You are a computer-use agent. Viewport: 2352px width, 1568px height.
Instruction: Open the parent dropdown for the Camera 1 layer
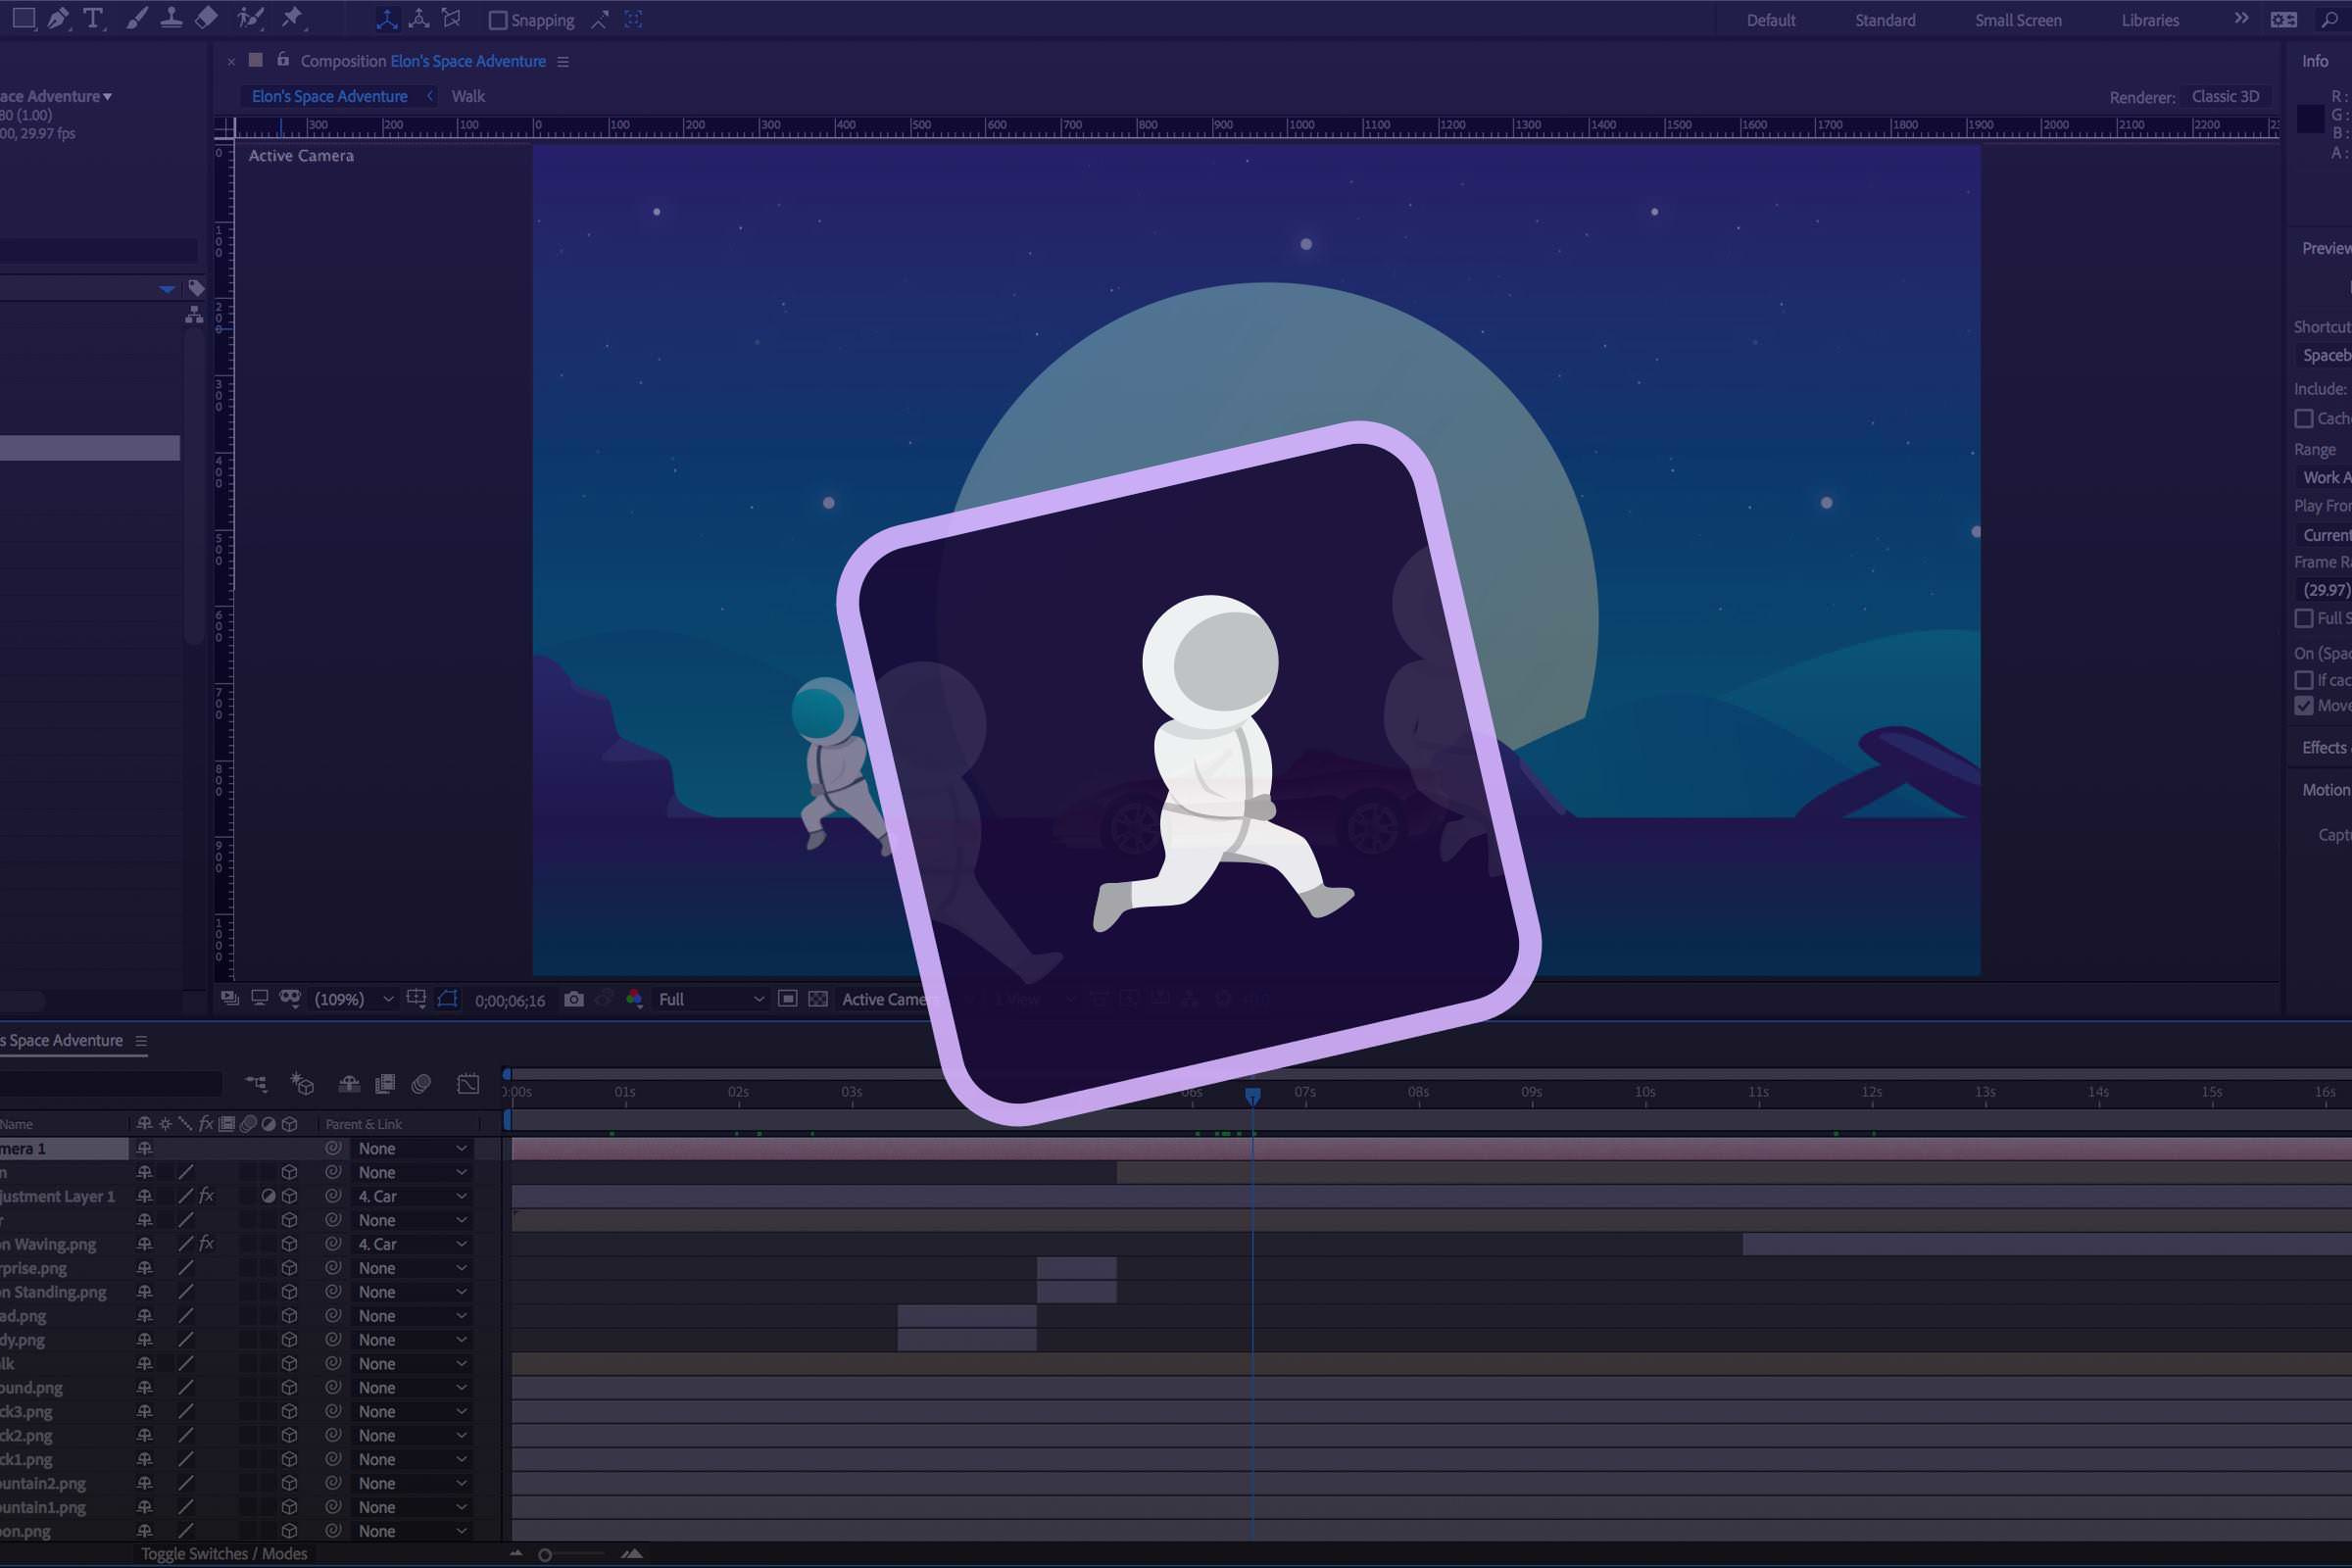(x=413, y=1149)
